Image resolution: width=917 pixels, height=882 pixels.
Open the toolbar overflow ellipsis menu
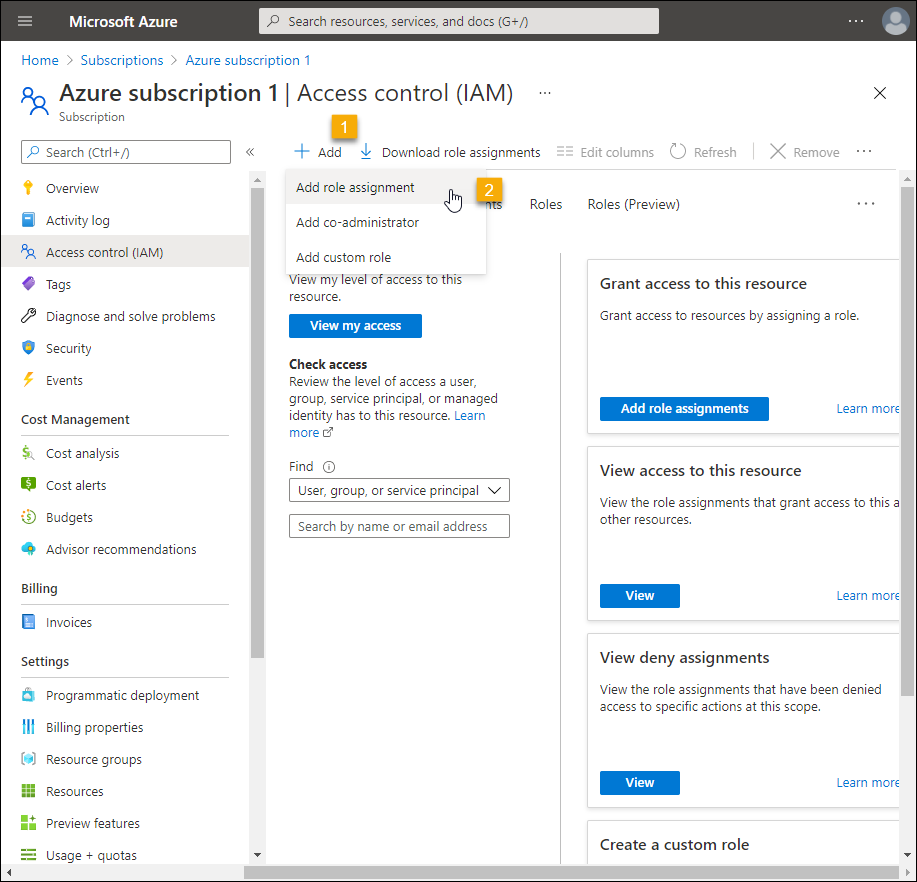[864, 152]
